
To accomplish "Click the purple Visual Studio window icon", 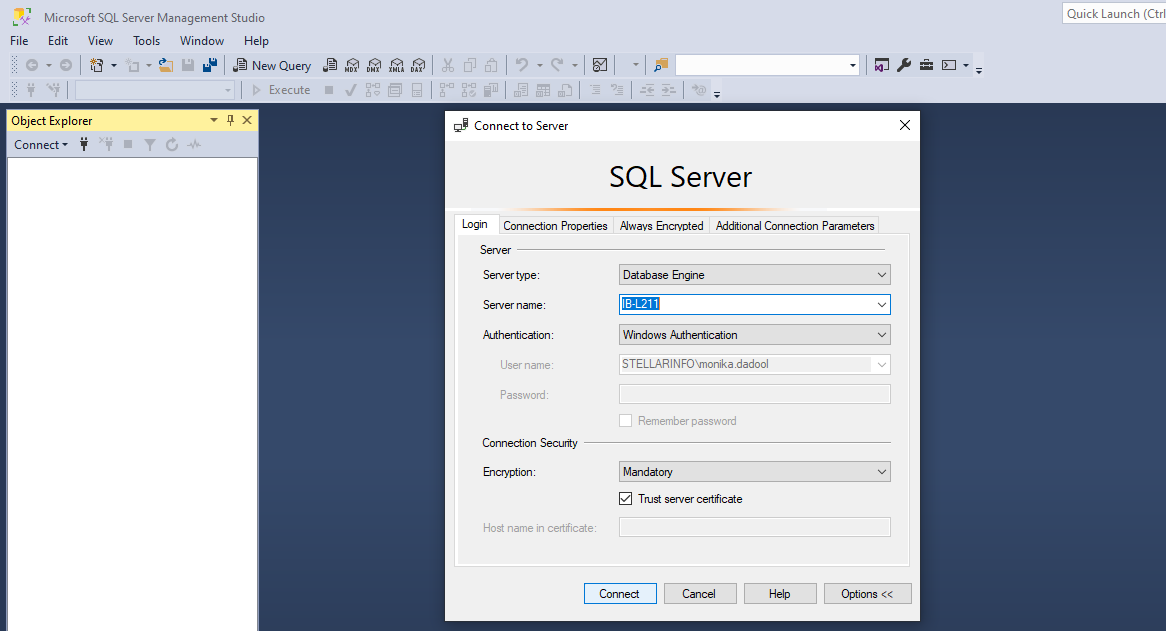I will coord(882,65).
